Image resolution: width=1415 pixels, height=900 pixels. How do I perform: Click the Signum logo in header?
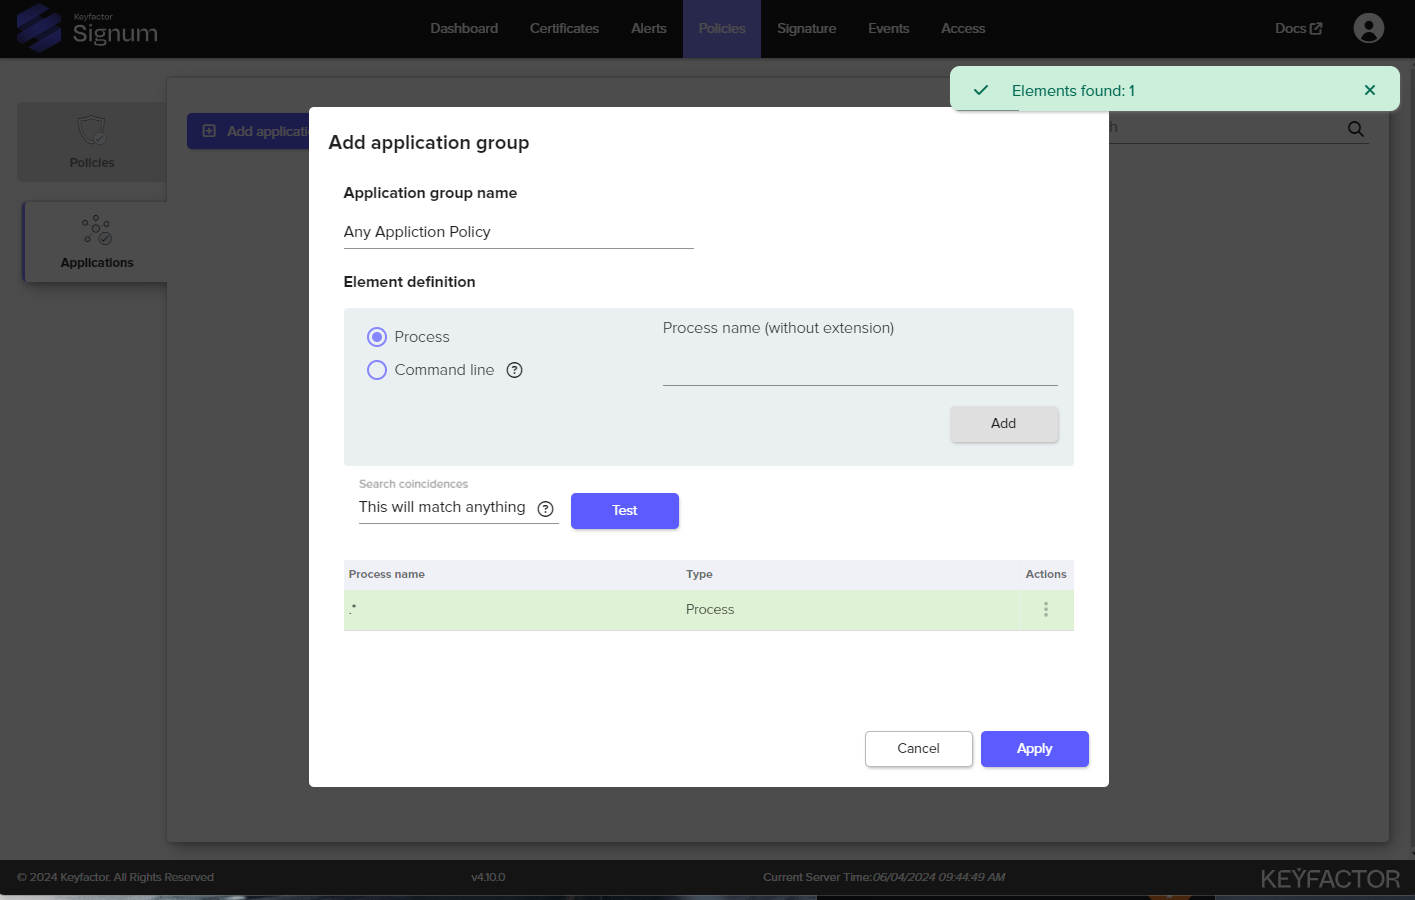tap(88, 29)
